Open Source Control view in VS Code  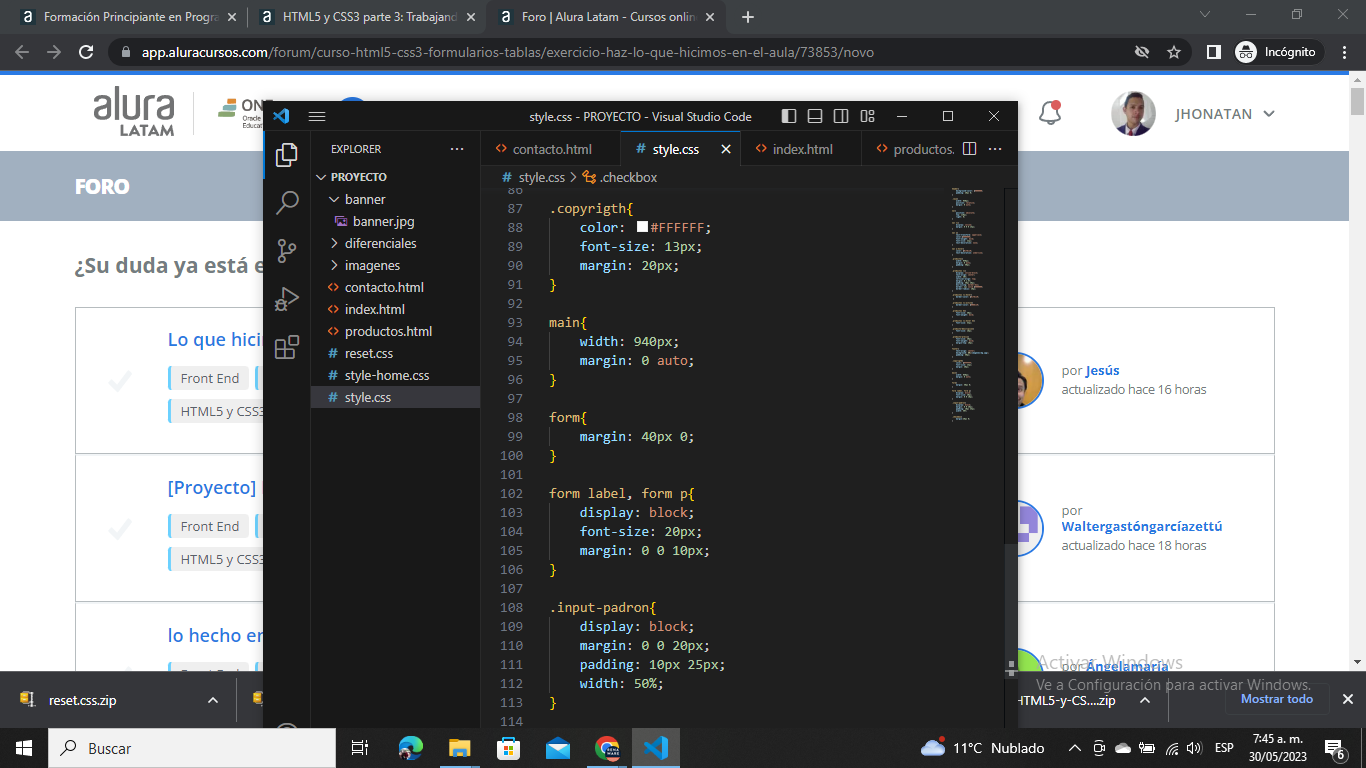pos(287,251)
